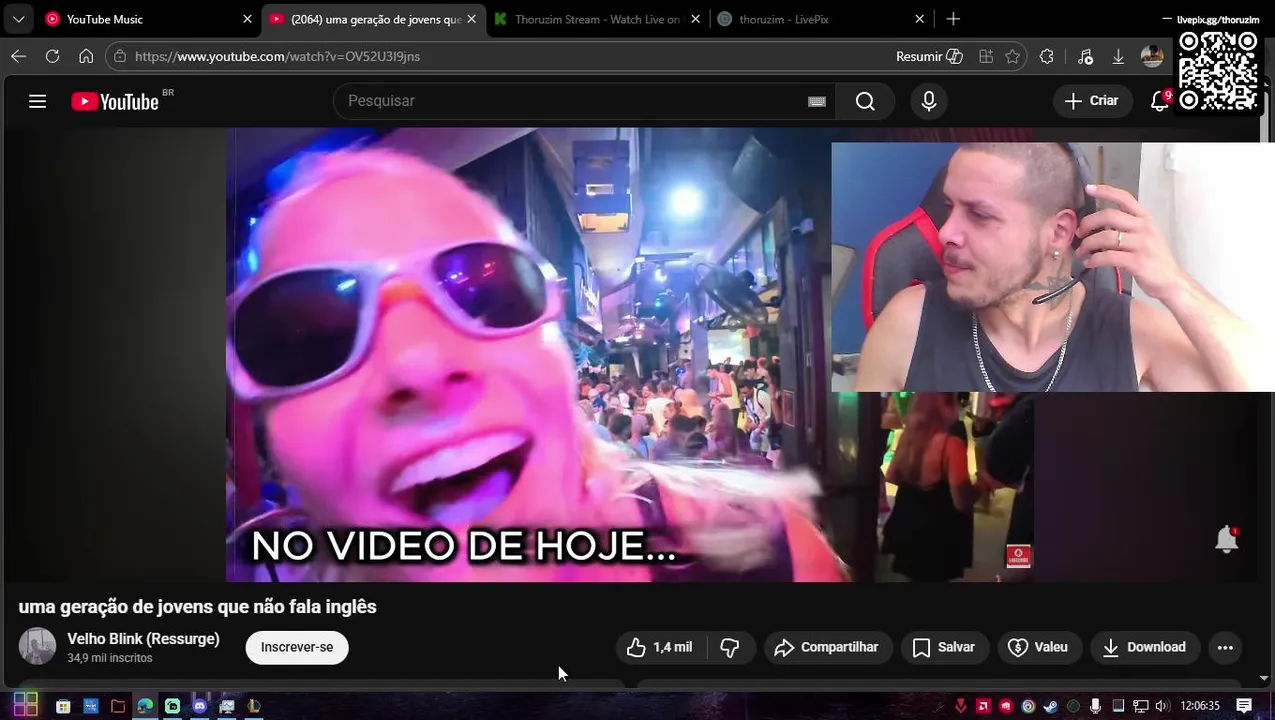Open the on-screen keyboard in search box
The width and height of the screenshot is (1275, 720).
817,101
